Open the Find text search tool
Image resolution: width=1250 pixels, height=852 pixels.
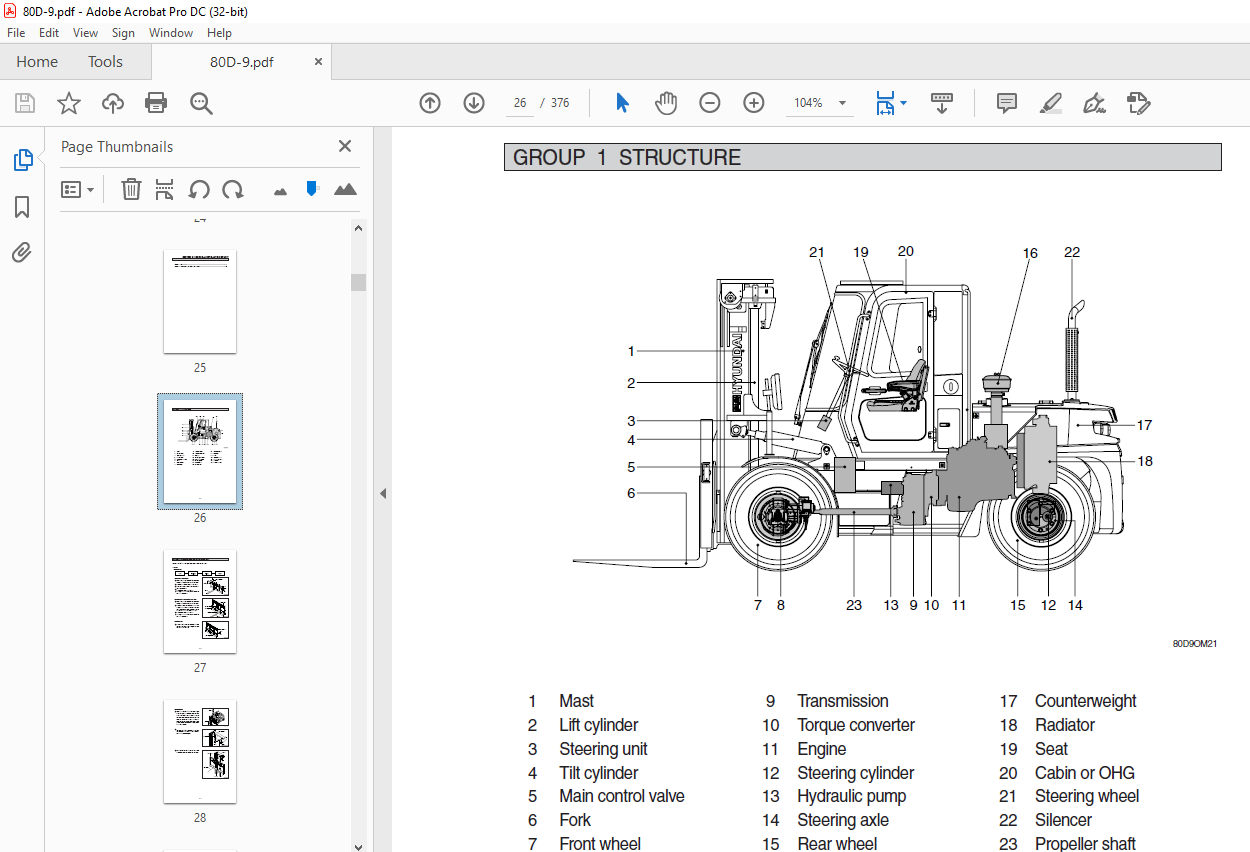coord(201,103)
